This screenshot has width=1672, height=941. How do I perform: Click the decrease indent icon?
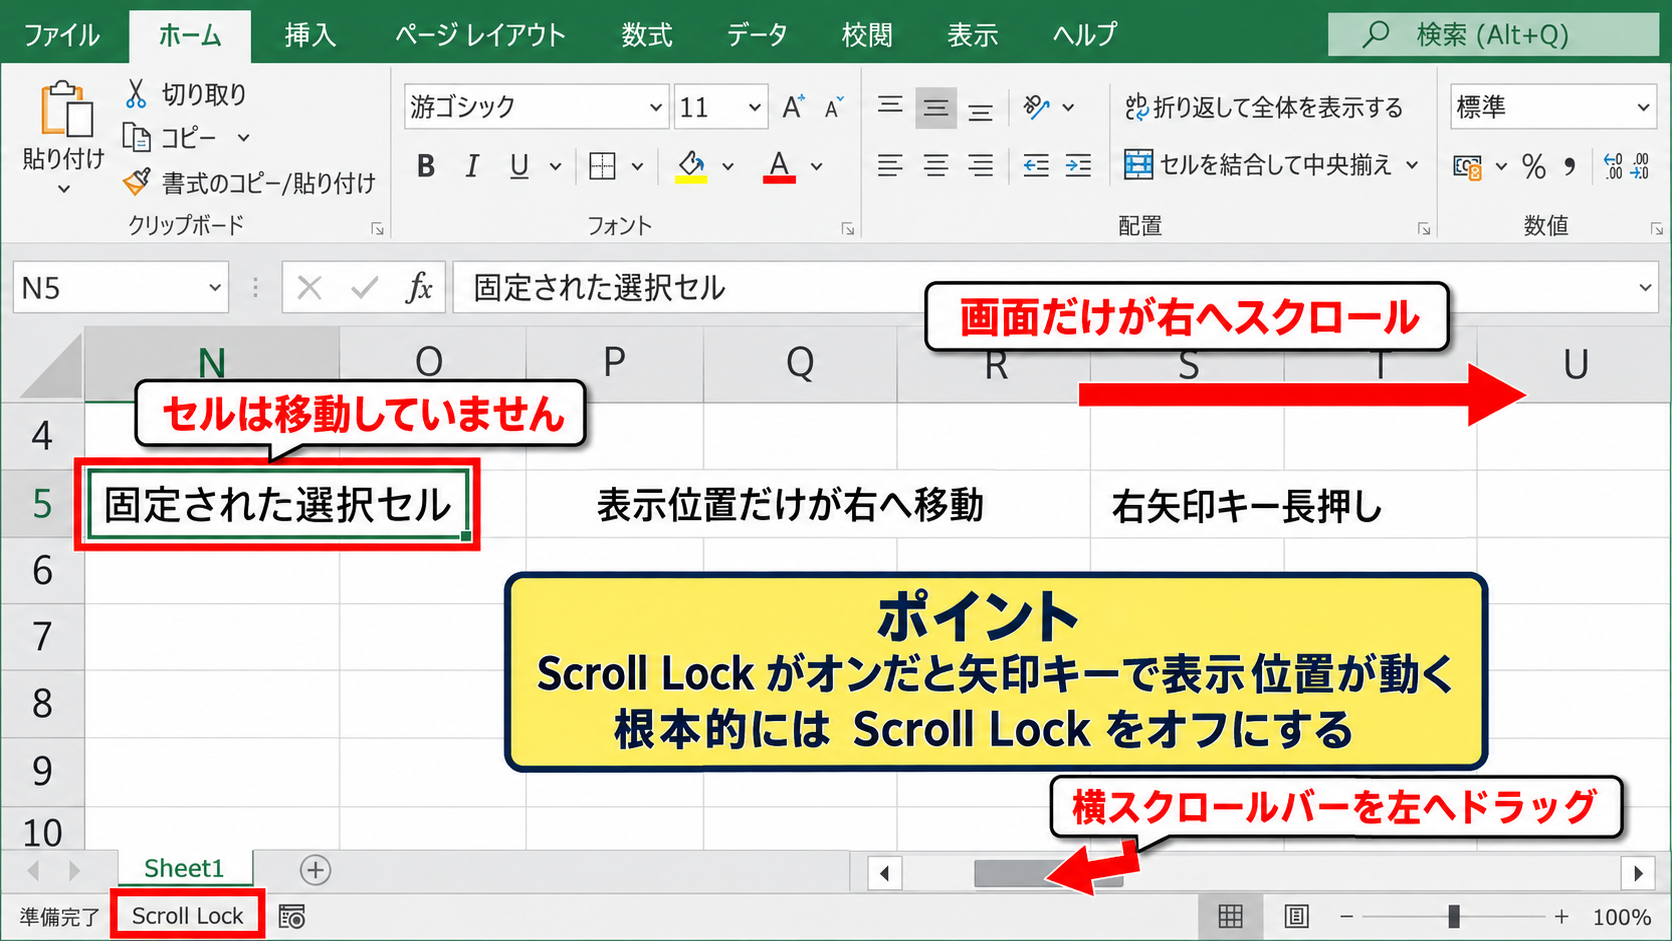pyautogui.click(x=1036, y=166)
